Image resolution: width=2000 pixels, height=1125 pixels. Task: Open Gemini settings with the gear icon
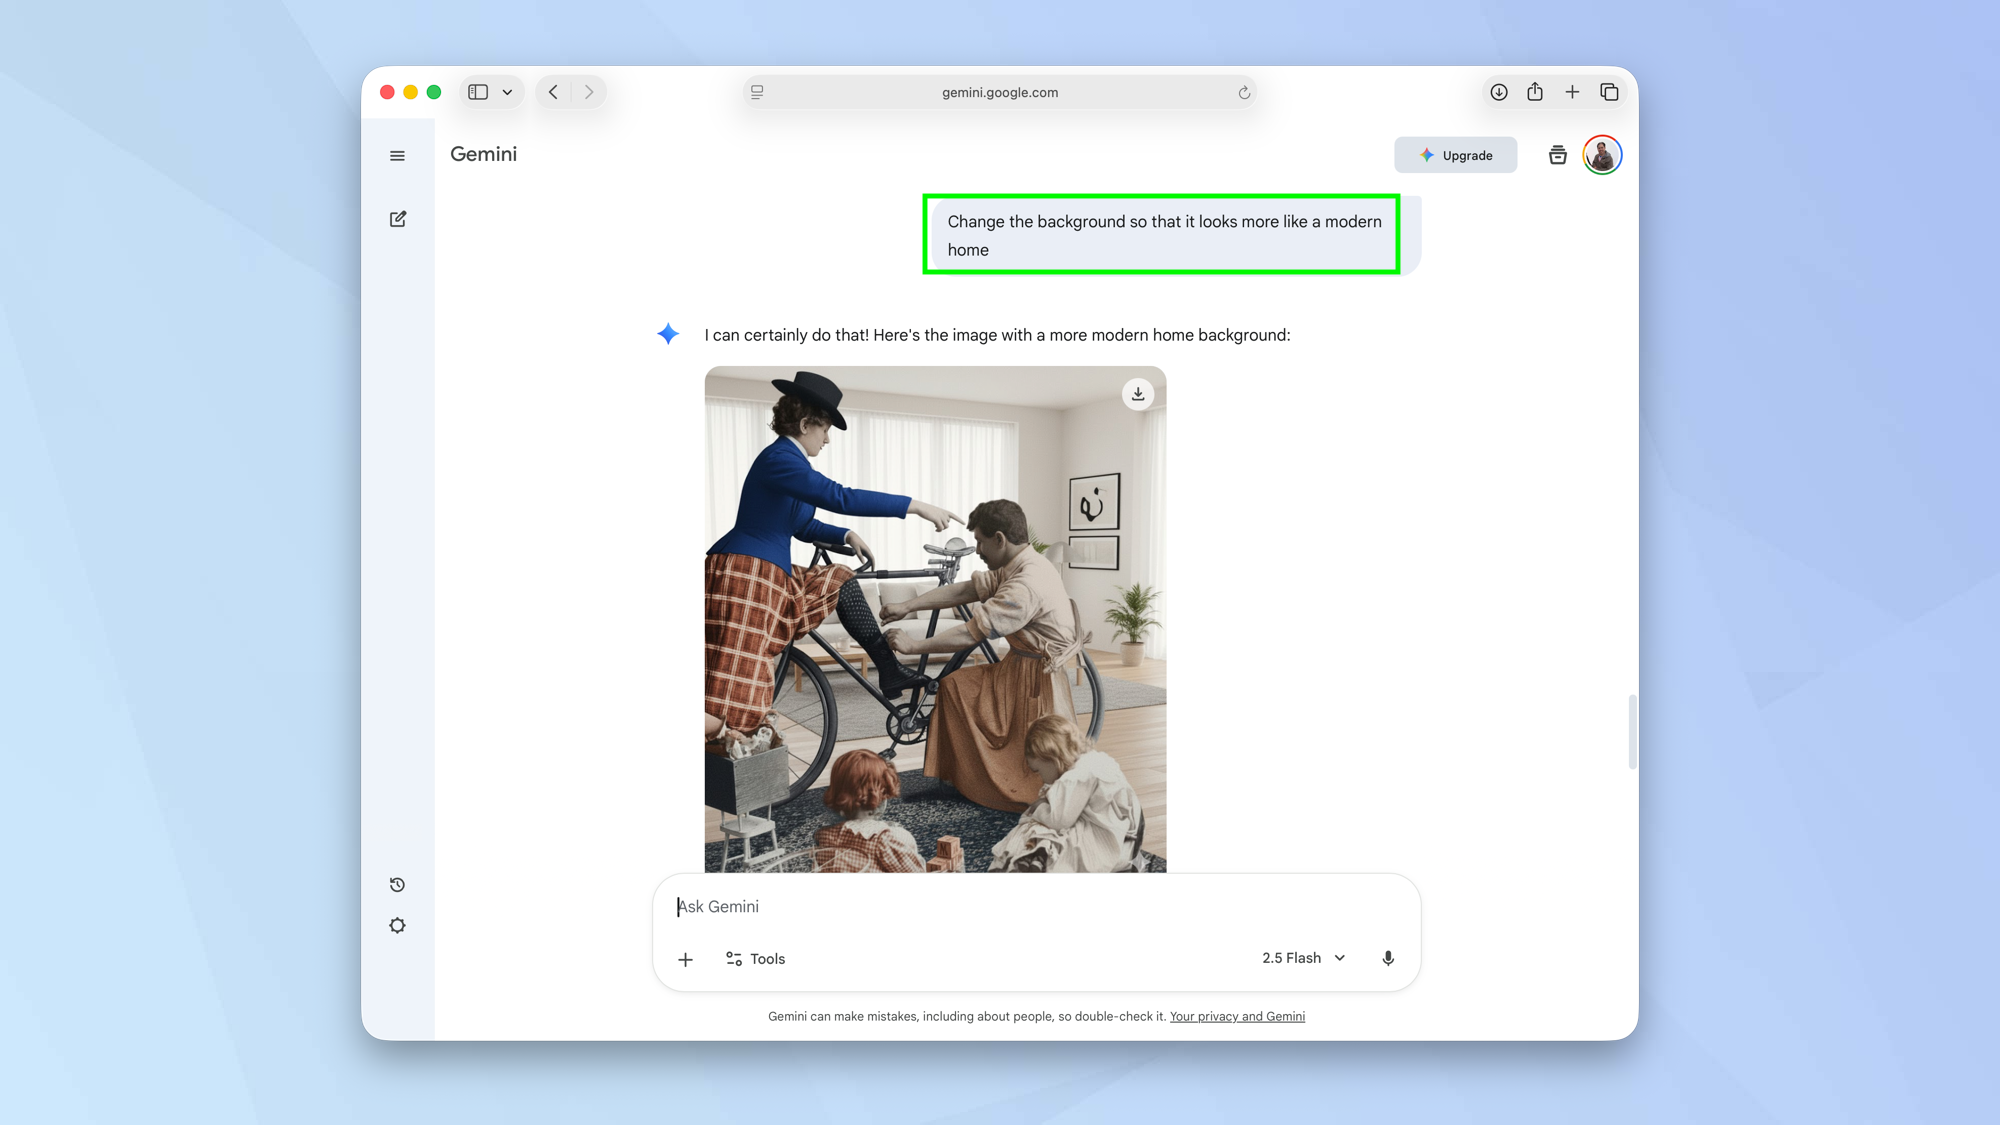coord(397,925)
